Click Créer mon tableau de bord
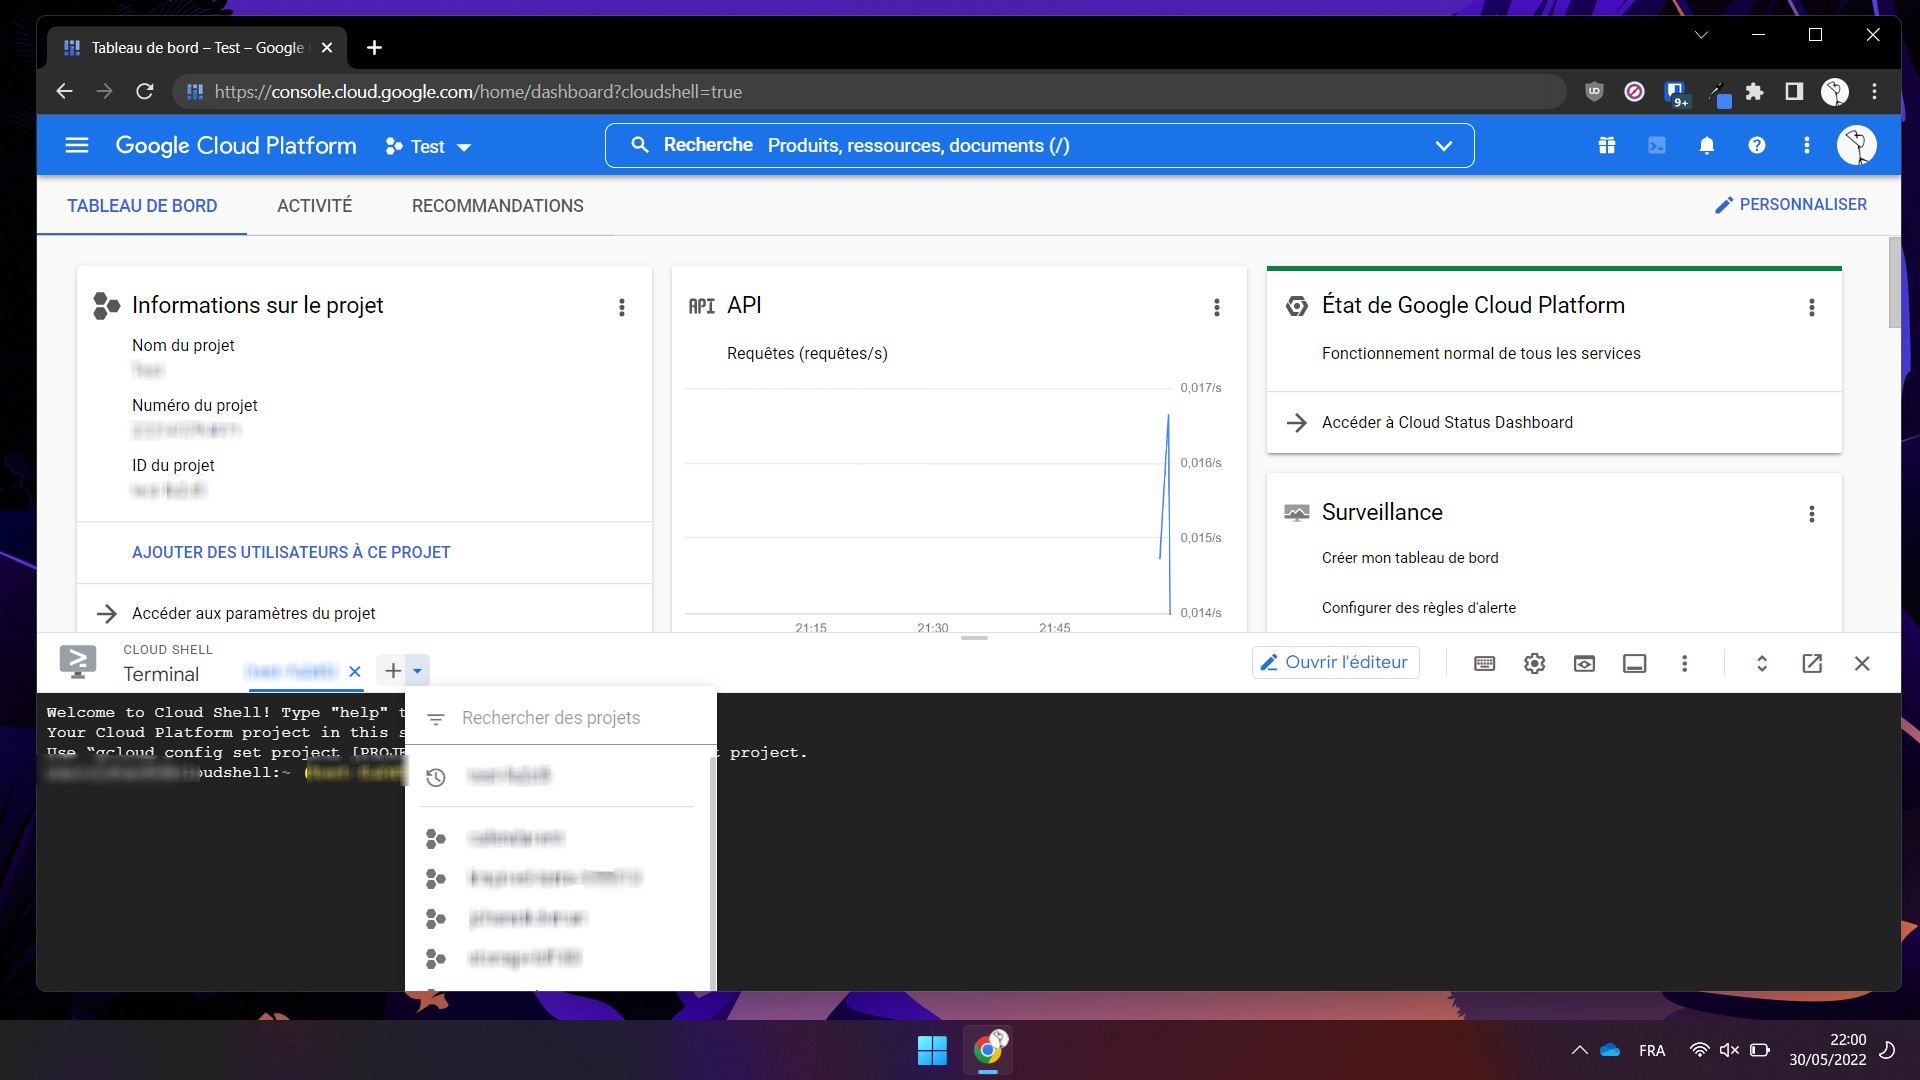Image resolution: width=1920 pixels, height=1080 pixels. coord(1410,558)
